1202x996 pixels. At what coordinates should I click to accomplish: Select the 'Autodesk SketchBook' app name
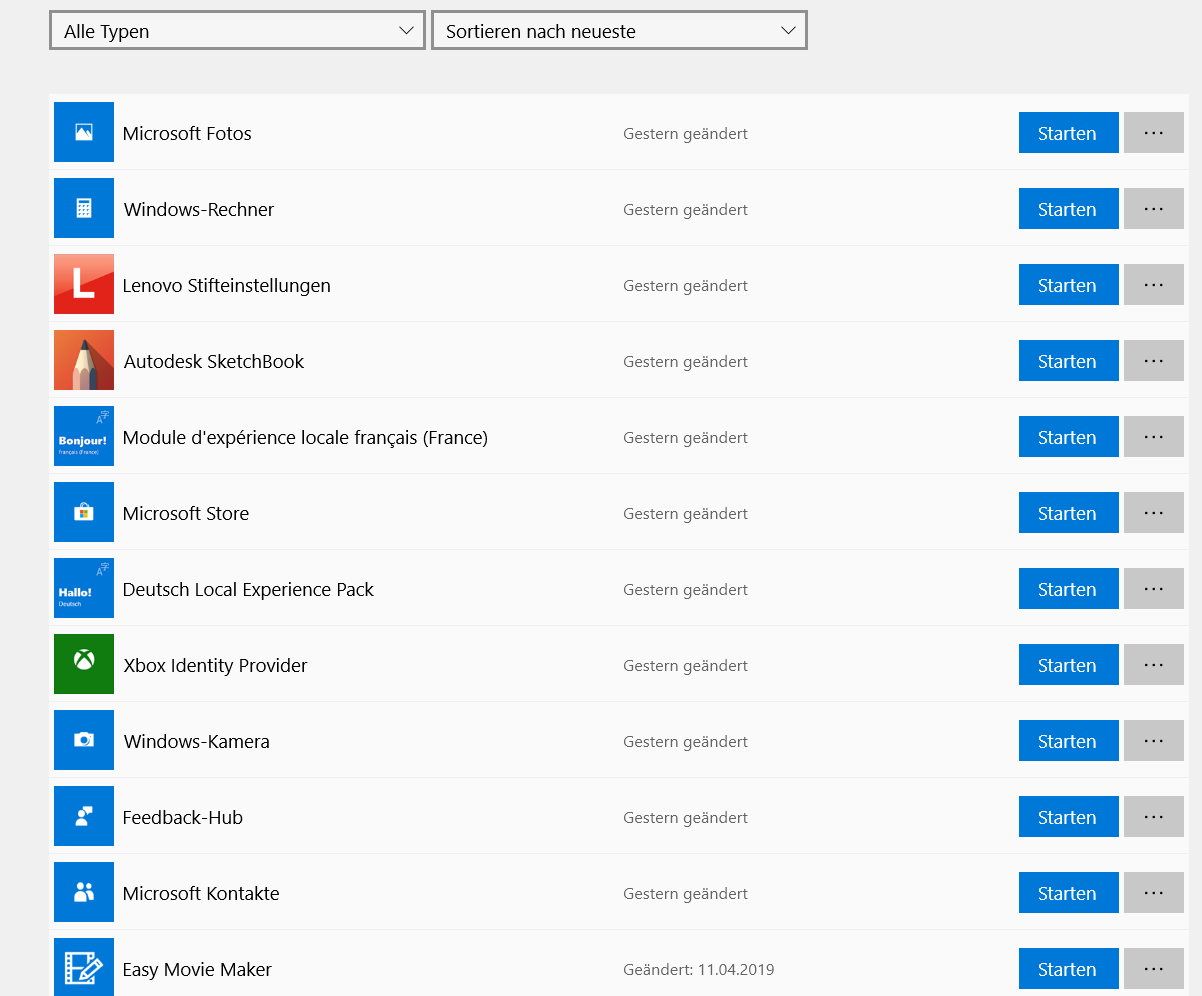[x=214, y=361]
